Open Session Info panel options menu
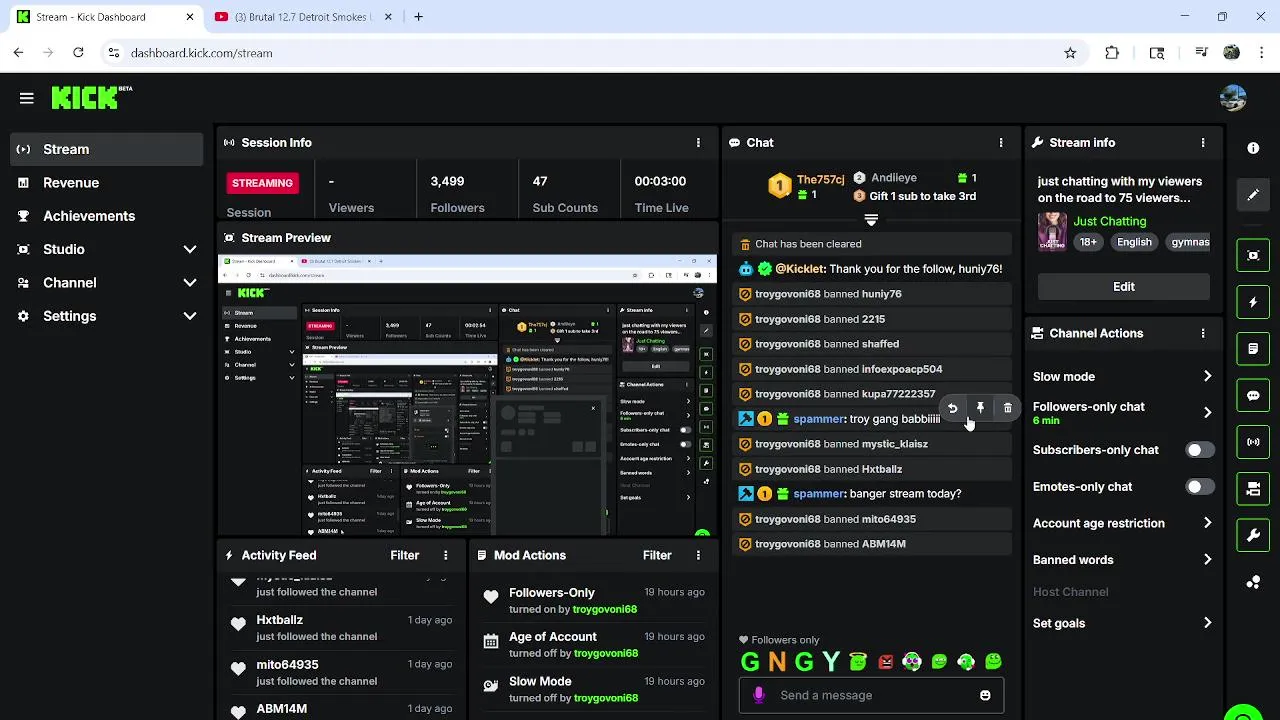 point(698,143)
